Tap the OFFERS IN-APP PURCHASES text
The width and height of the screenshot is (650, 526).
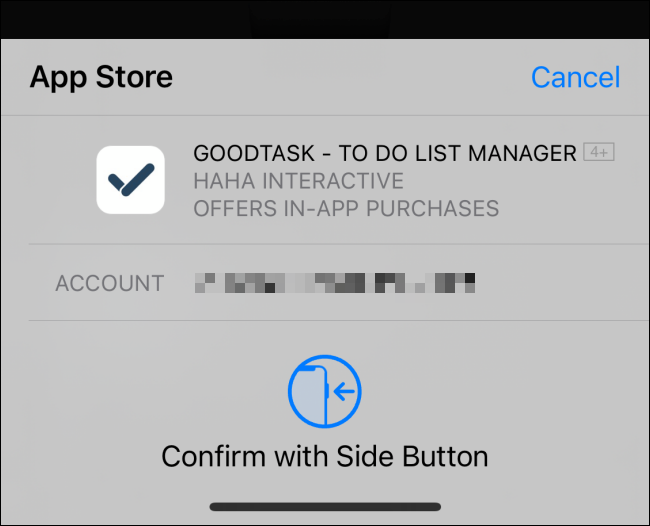coord(345,209)
